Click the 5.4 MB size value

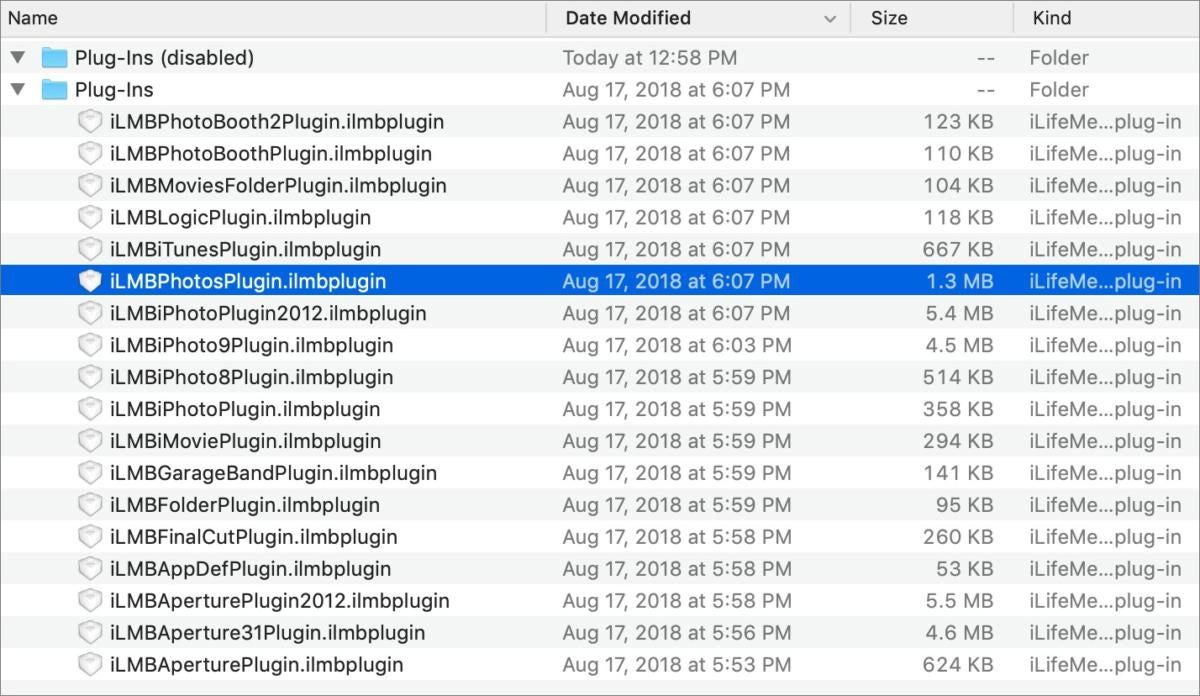[x=960, y=314]
